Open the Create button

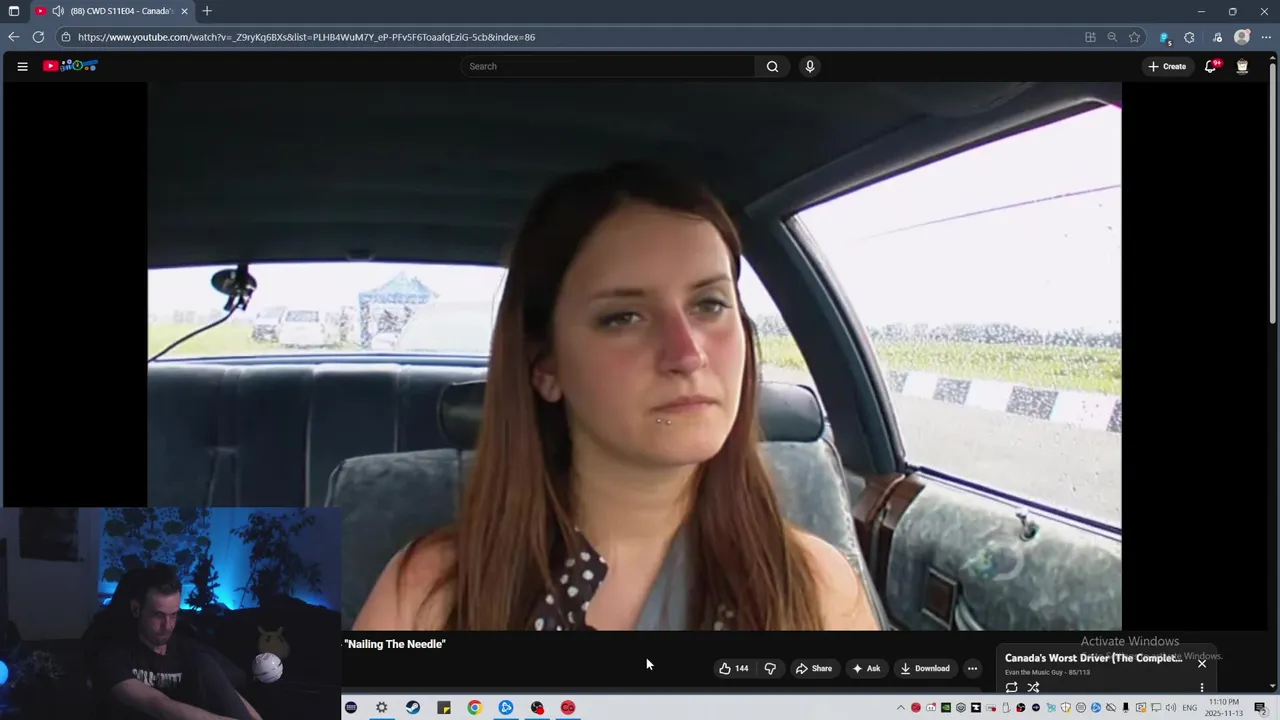pyautogui.click(x=1167, y=66)
